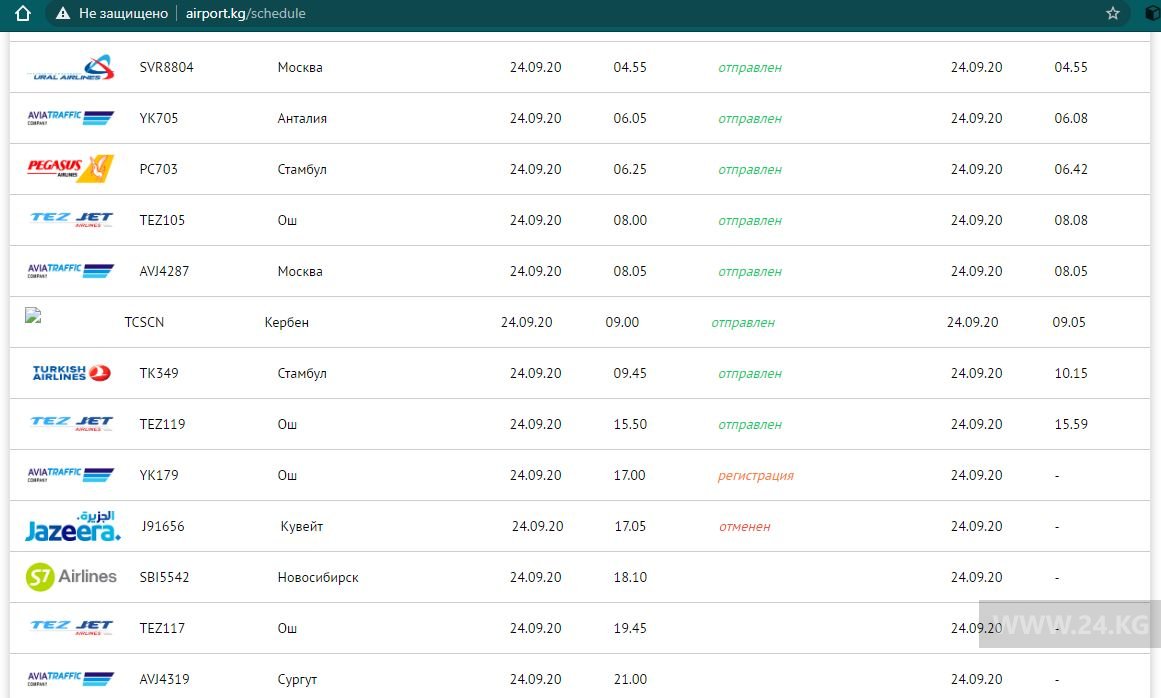Bookmark this page with star icon
This screenshot has height=698, width=1161.
coord(1113,13)
